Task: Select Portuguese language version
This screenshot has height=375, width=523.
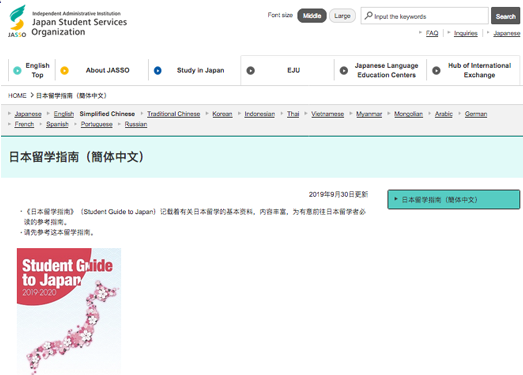Action: click(96, 124)
